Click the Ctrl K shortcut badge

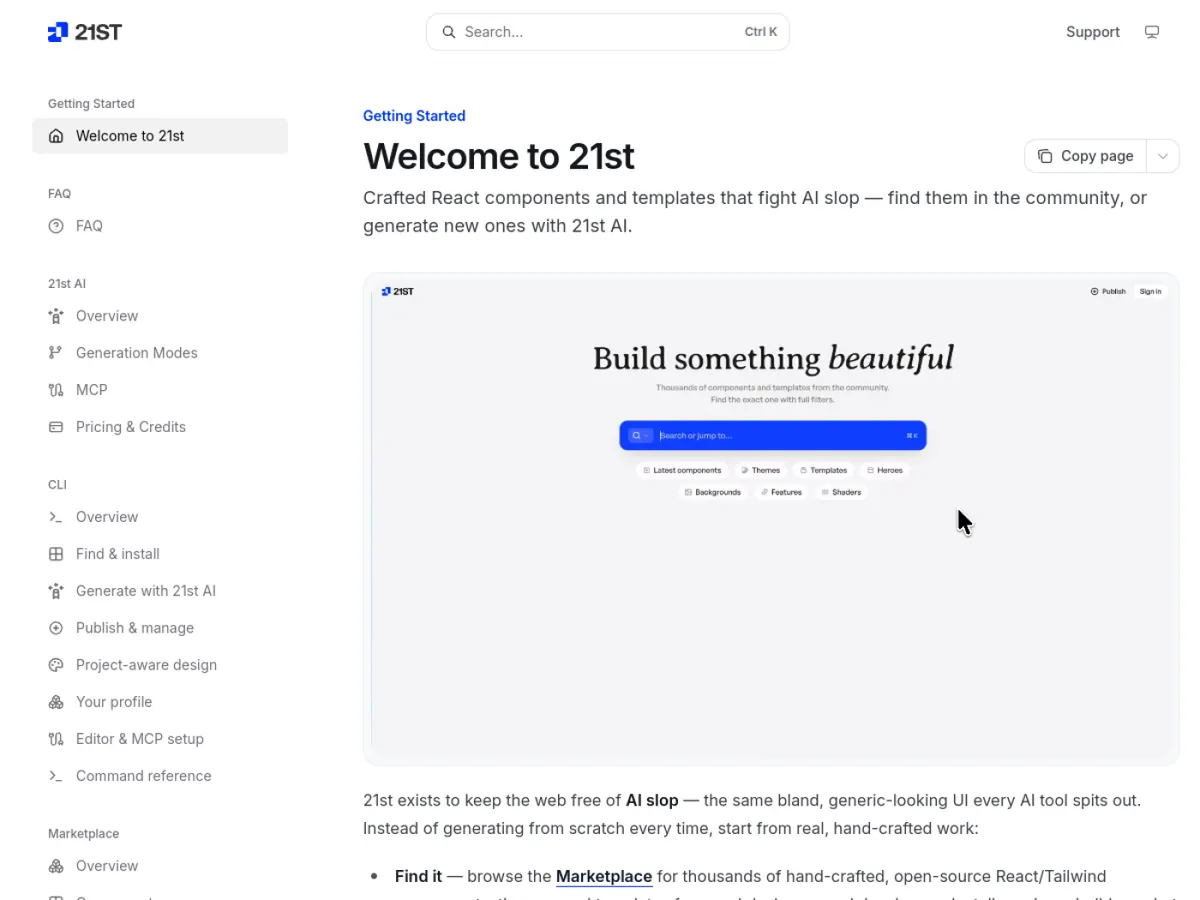(761, 32)
